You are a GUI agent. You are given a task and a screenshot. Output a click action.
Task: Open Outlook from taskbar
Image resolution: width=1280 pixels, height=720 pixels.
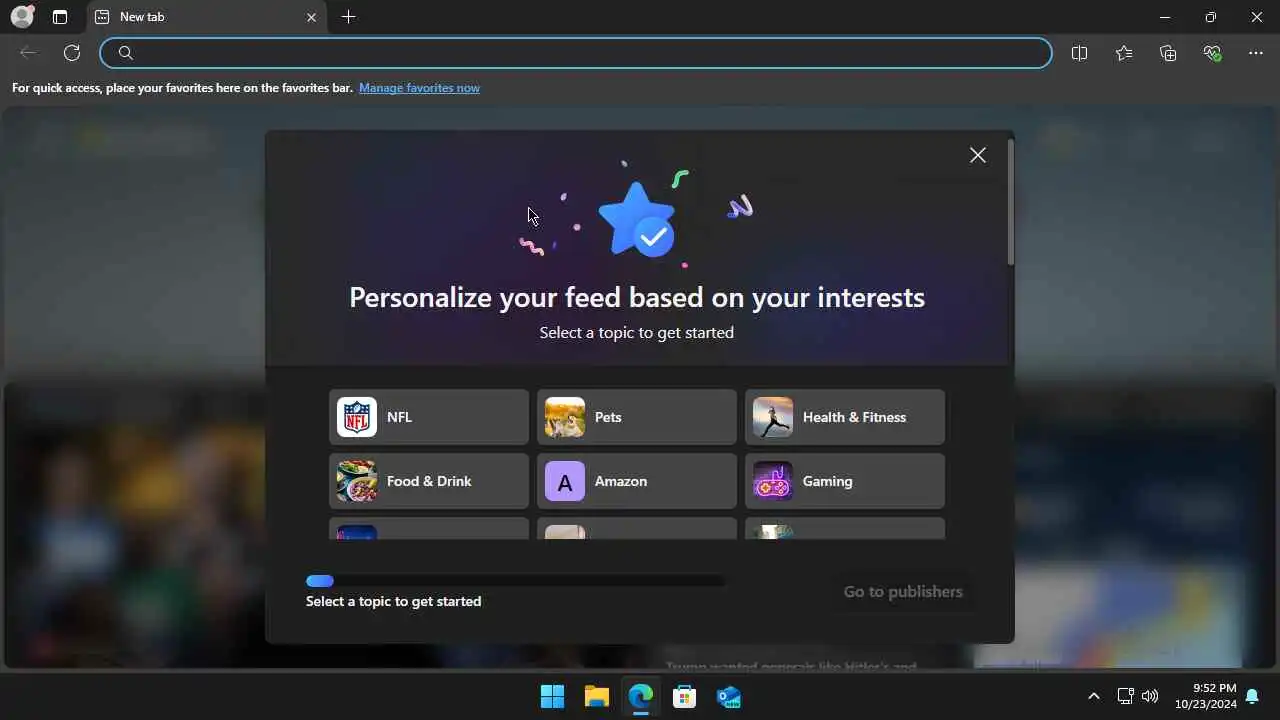(729, 696)
